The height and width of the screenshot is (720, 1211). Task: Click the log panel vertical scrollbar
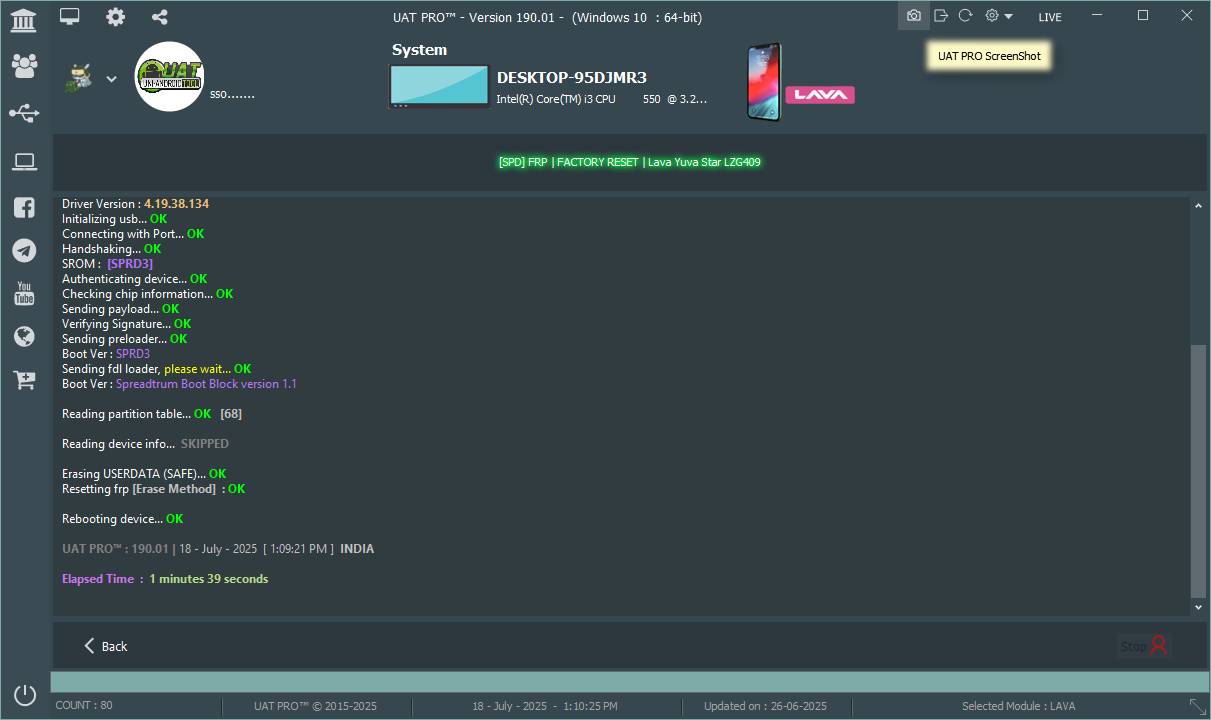pyautogui.click(x=1198, y=470)
